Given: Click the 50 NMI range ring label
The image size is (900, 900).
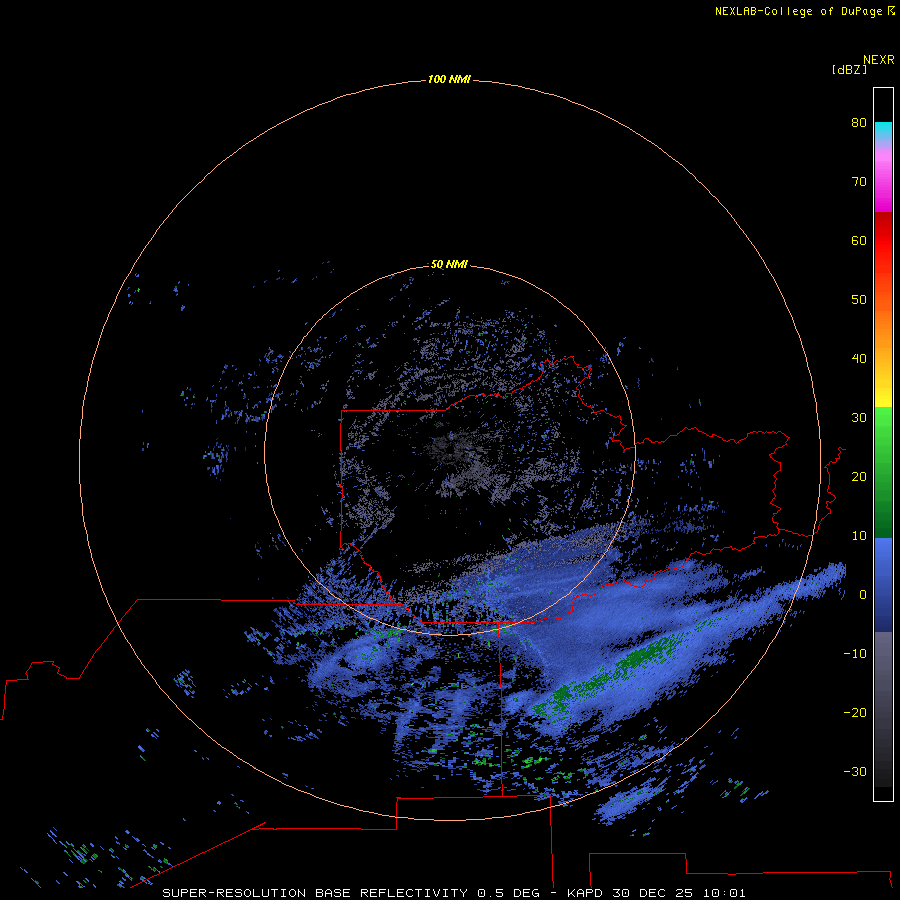Looking at the screenshot, I should [449, 265].
